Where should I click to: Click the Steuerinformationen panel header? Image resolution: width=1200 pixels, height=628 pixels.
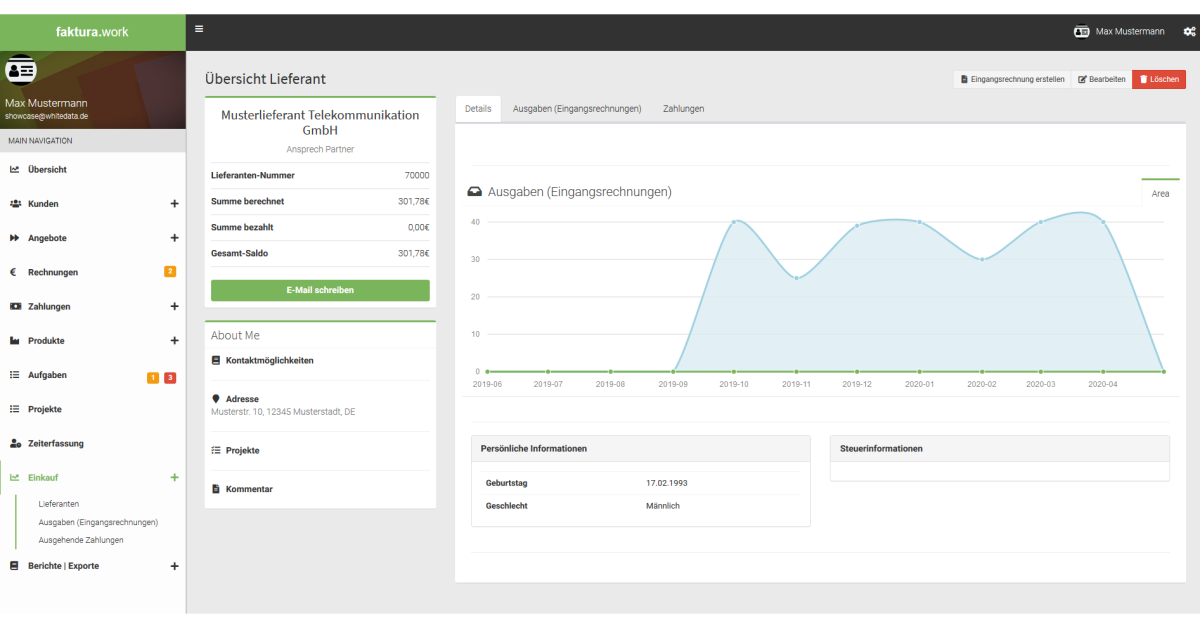tap(1000, 449)
